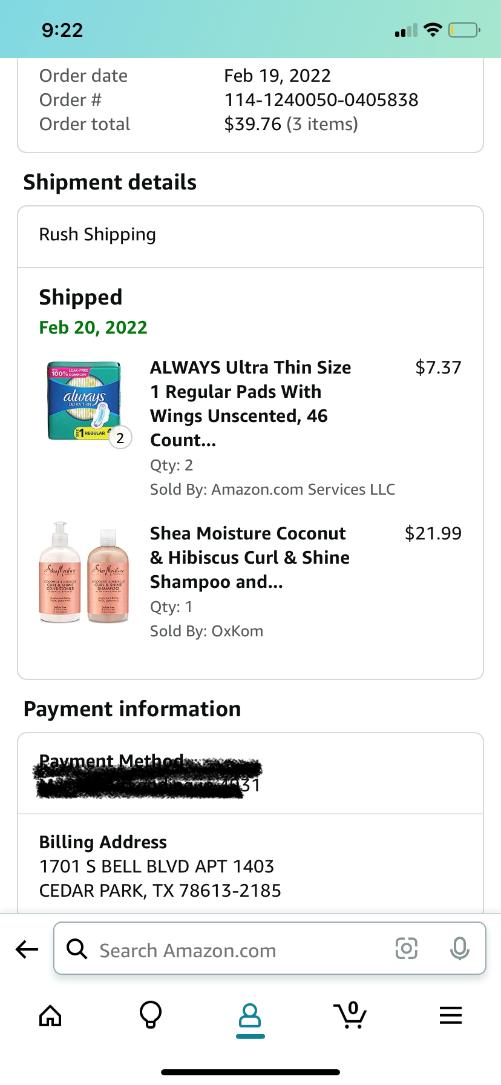Open the Shea Moisture product thumbnail
The width and height of the screenshot is (501, 1085).
84,572
